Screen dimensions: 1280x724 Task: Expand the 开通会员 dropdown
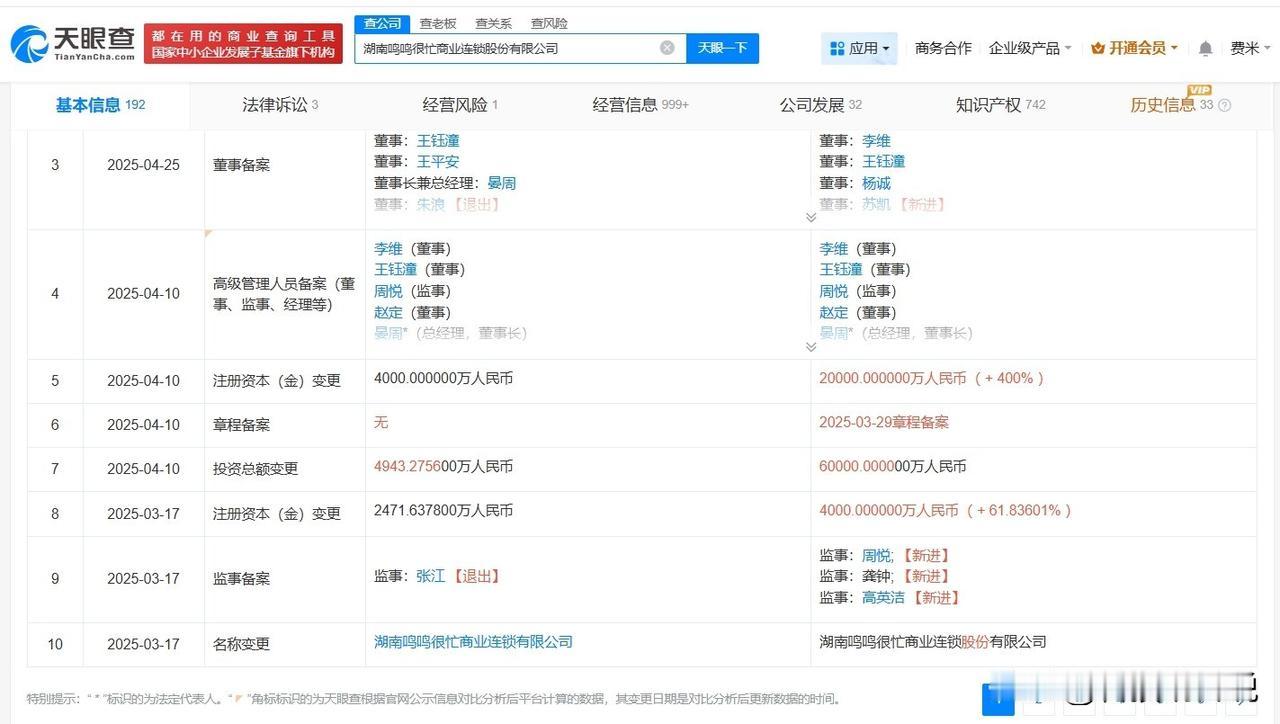click(1135, 48)
